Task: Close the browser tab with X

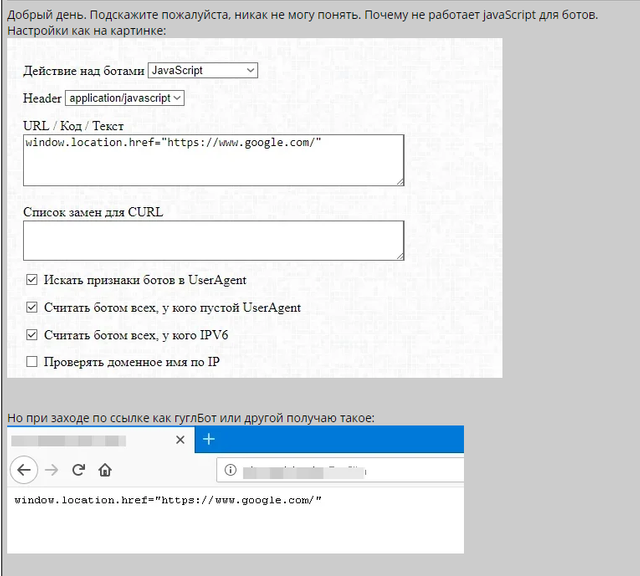Action: pos(180,440)
